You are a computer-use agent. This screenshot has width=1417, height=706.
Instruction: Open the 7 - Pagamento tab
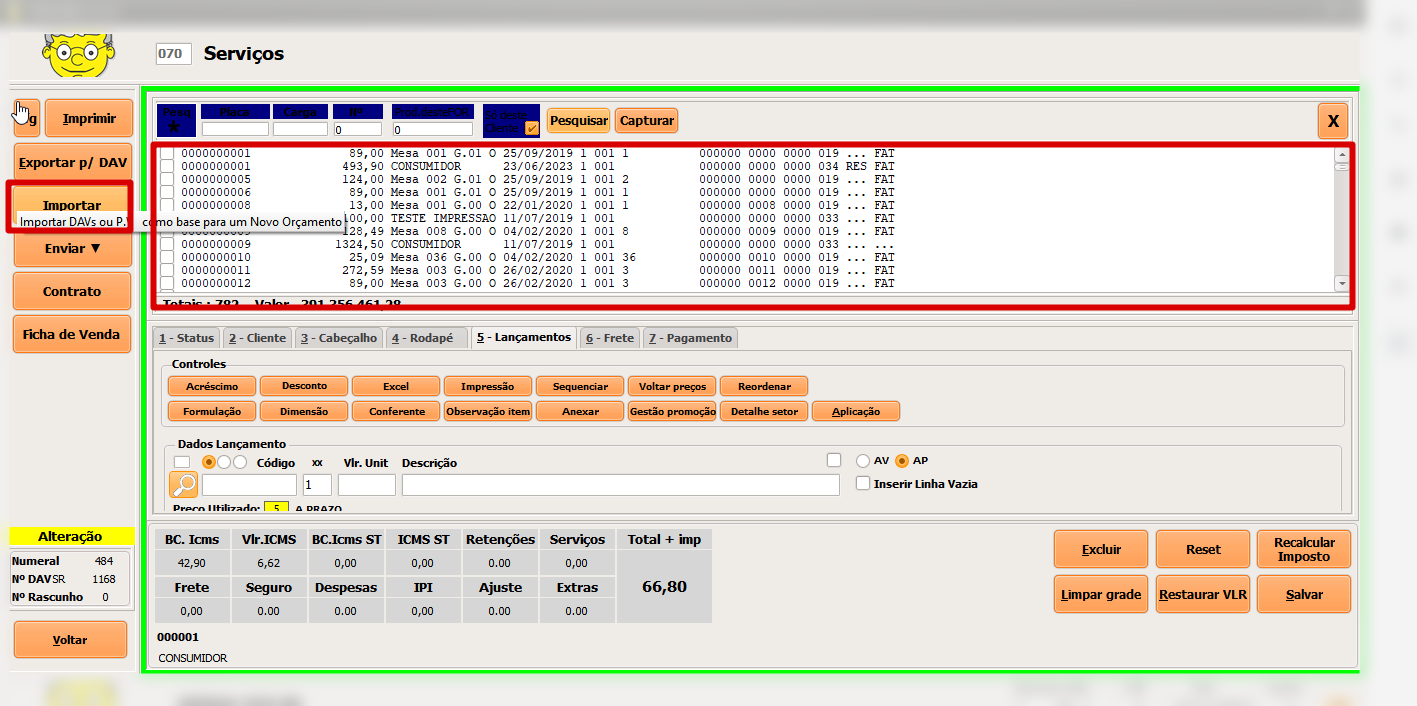point(690,338)
